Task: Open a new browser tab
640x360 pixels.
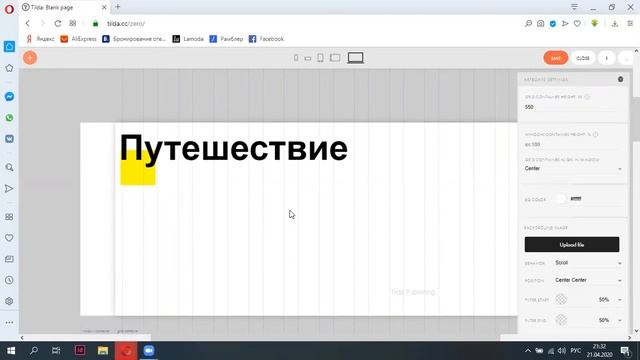Action: pyautogui.click(x=118, y=7)
